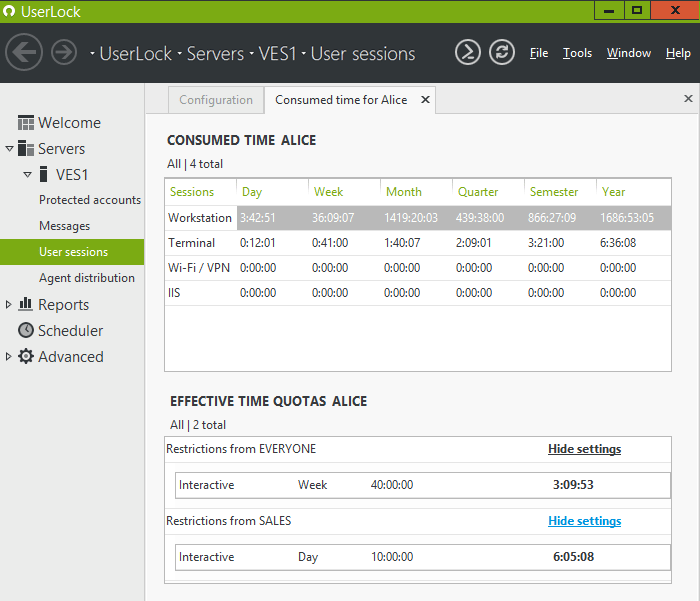700x601 pixels.
Task: Click the weekly quota 40:00:00
Action: 392,485
